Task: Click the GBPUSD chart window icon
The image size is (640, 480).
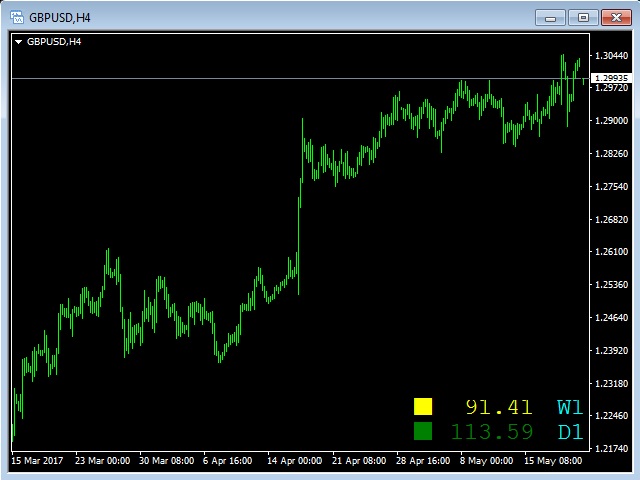Action: [x=17, y=18]
